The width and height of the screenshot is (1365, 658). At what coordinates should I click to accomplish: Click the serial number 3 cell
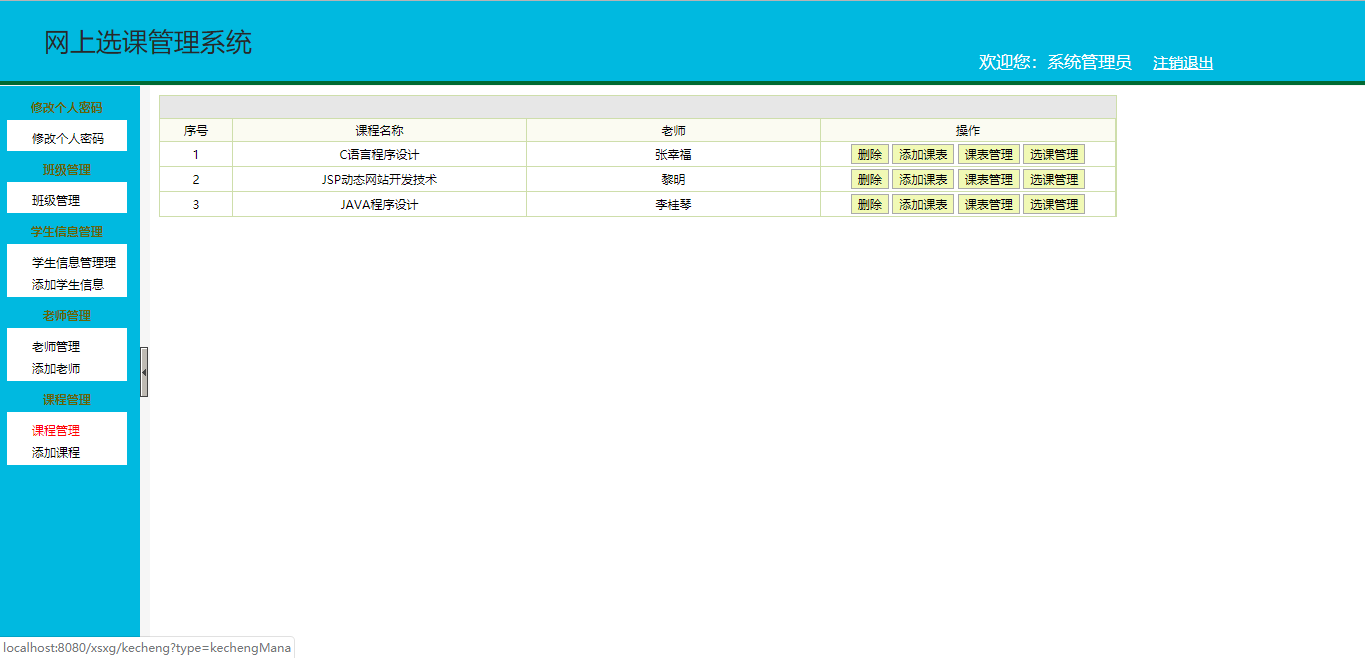click(x=196, y=204)
